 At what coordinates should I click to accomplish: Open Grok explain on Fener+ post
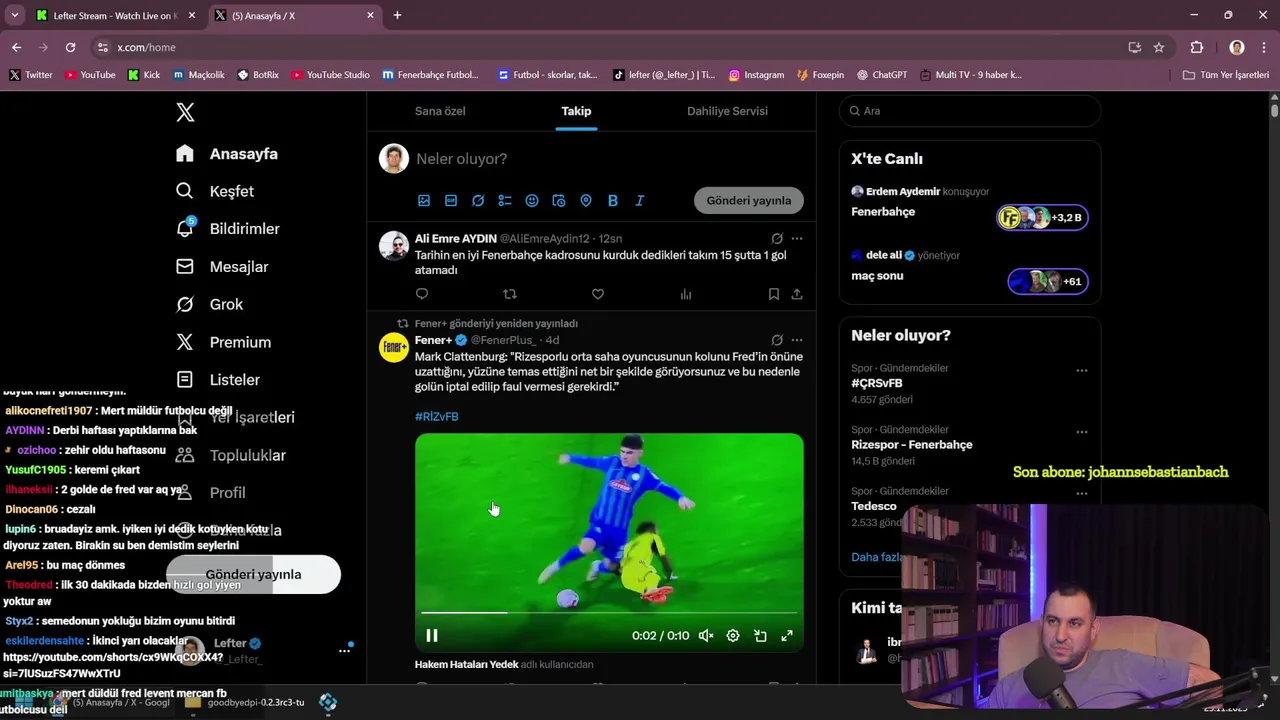point(777,340)
